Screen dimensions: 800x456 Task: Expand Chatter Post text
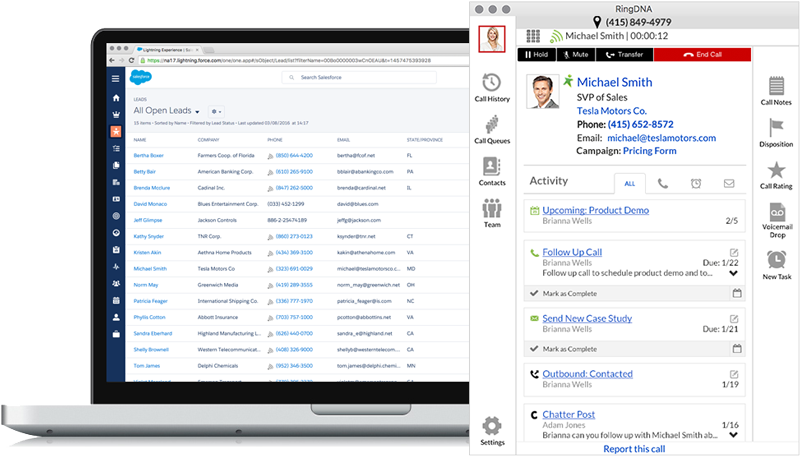[733, 435]
